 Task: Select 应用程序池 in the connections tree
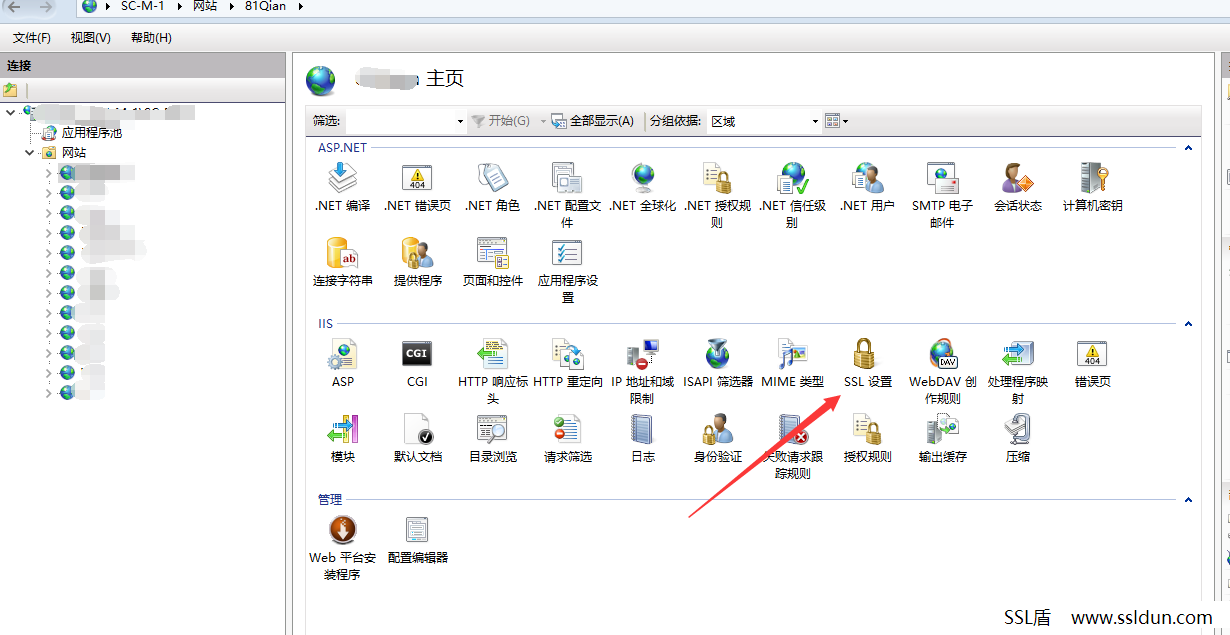pyautogui.click(x=91, y=132)
